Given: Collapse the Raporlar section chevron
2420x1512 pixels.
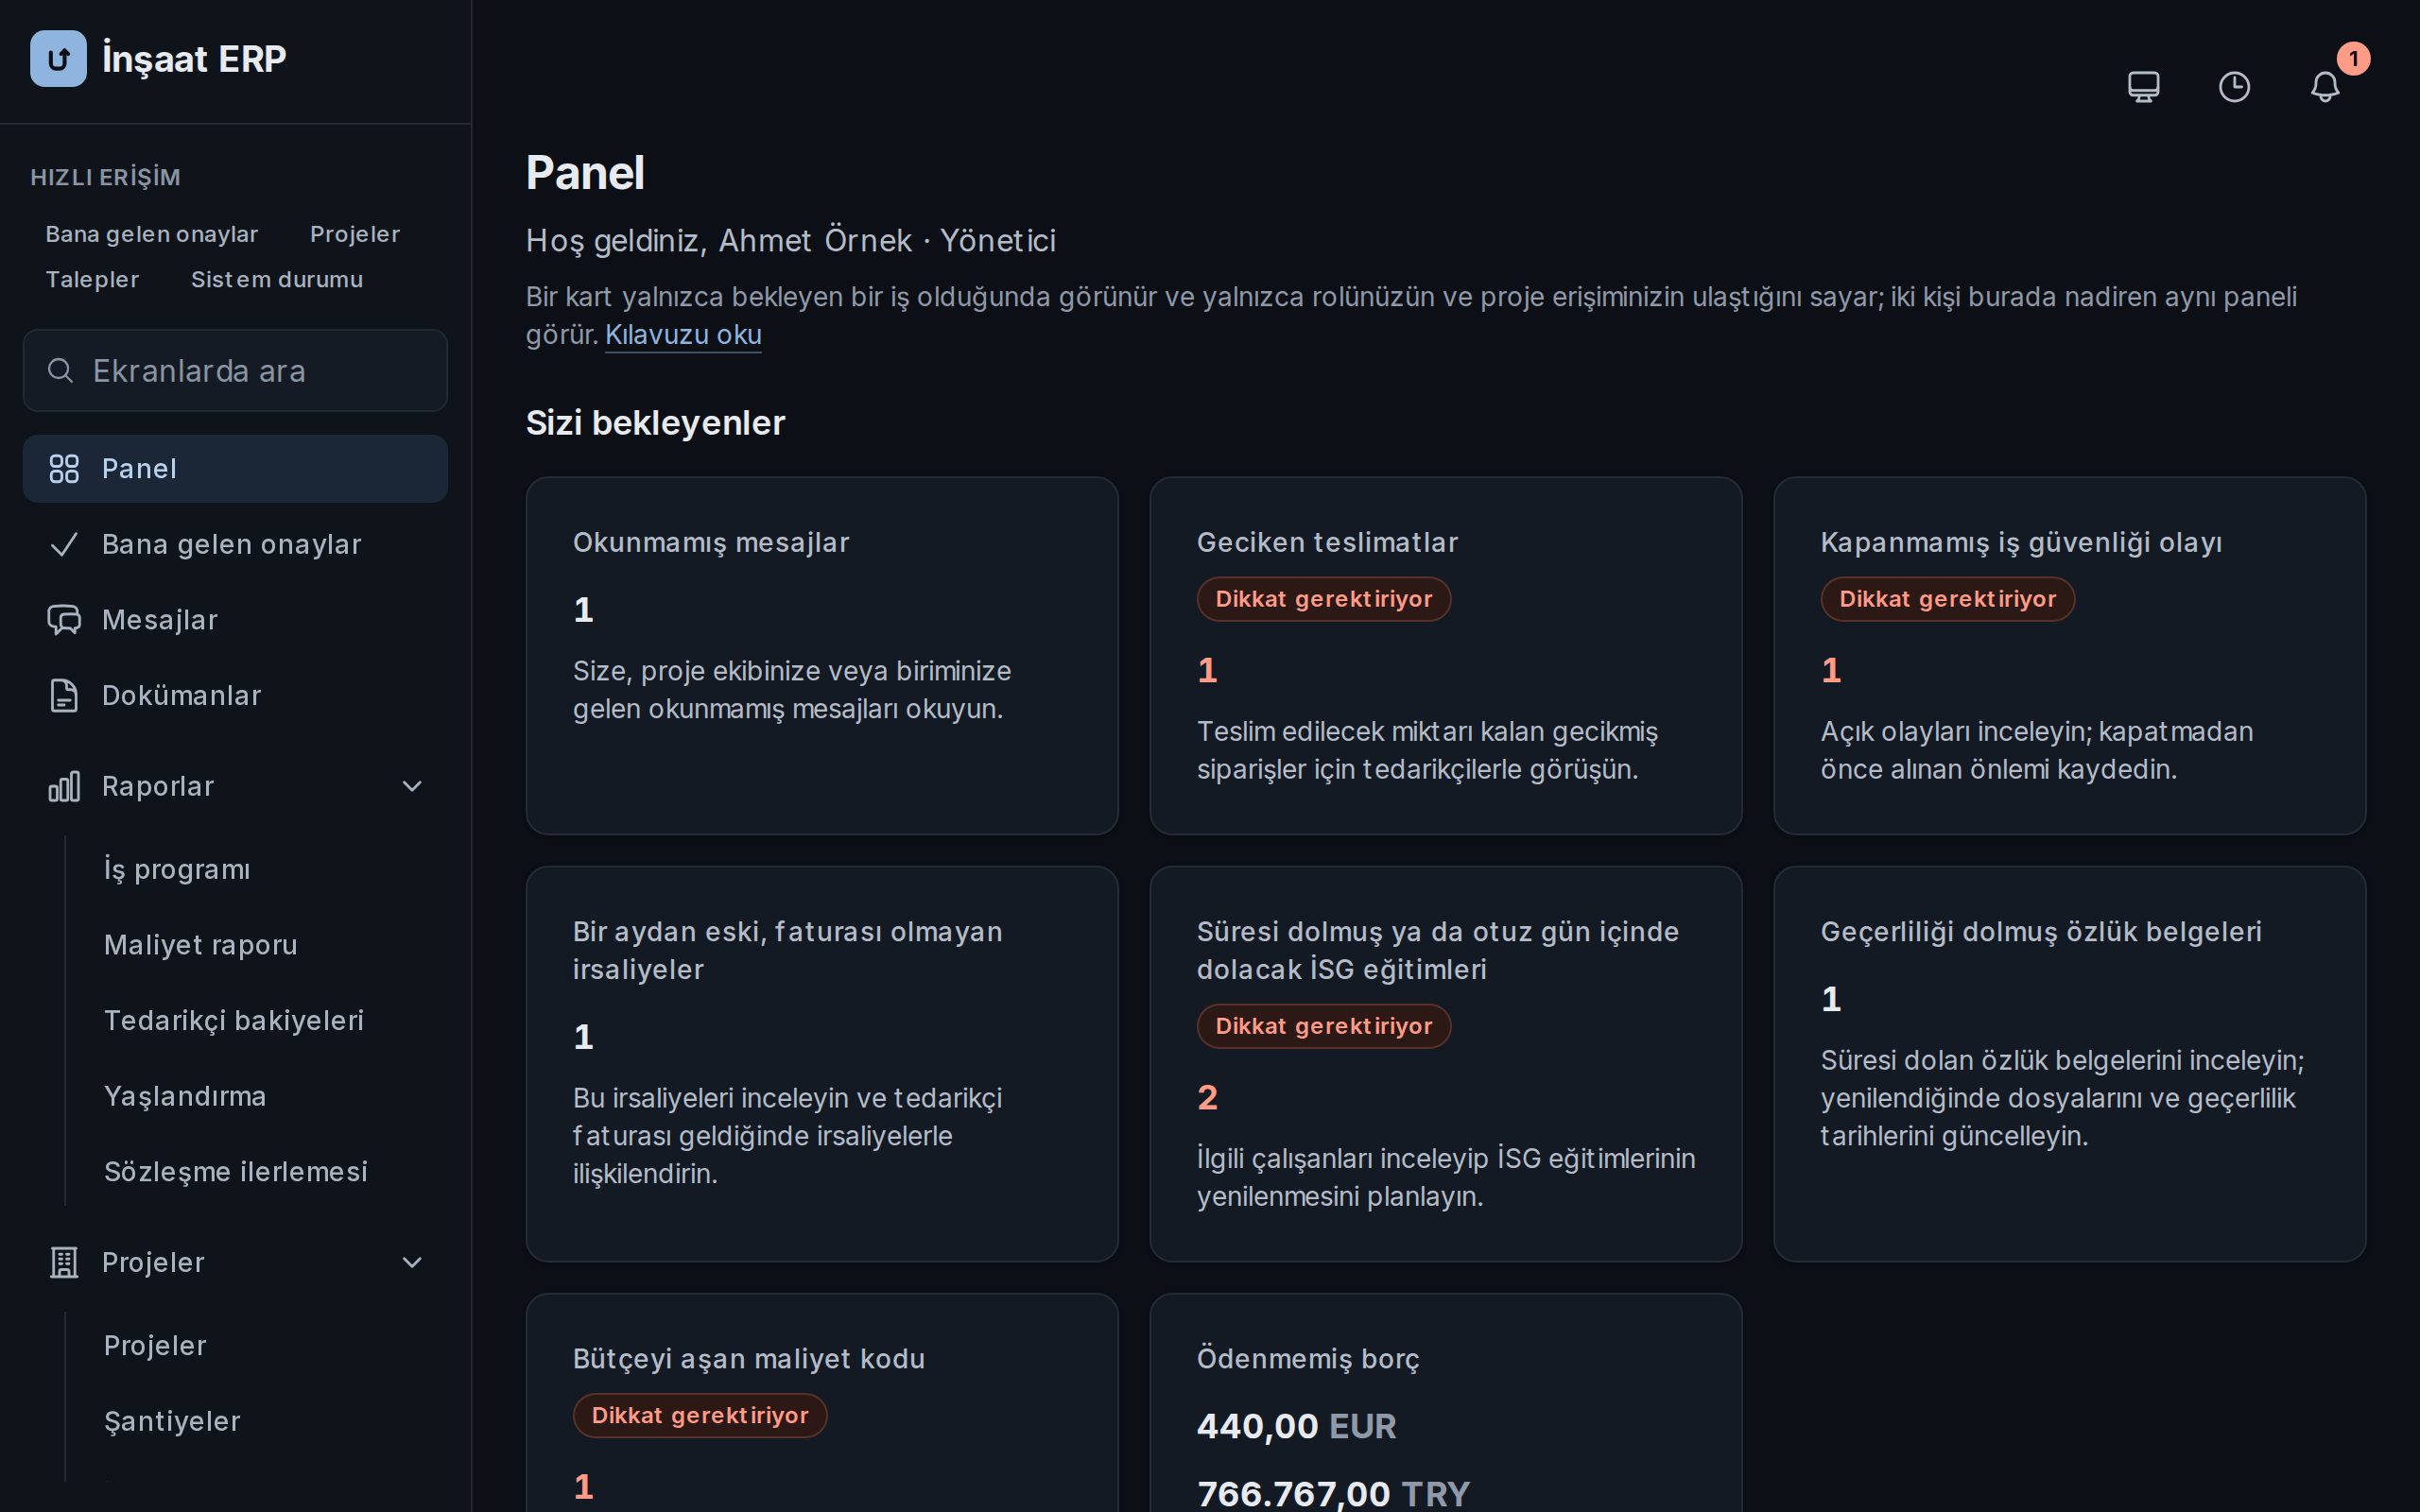Looking at the screenshot, I should pyautogui.click(x=412, y=786).
